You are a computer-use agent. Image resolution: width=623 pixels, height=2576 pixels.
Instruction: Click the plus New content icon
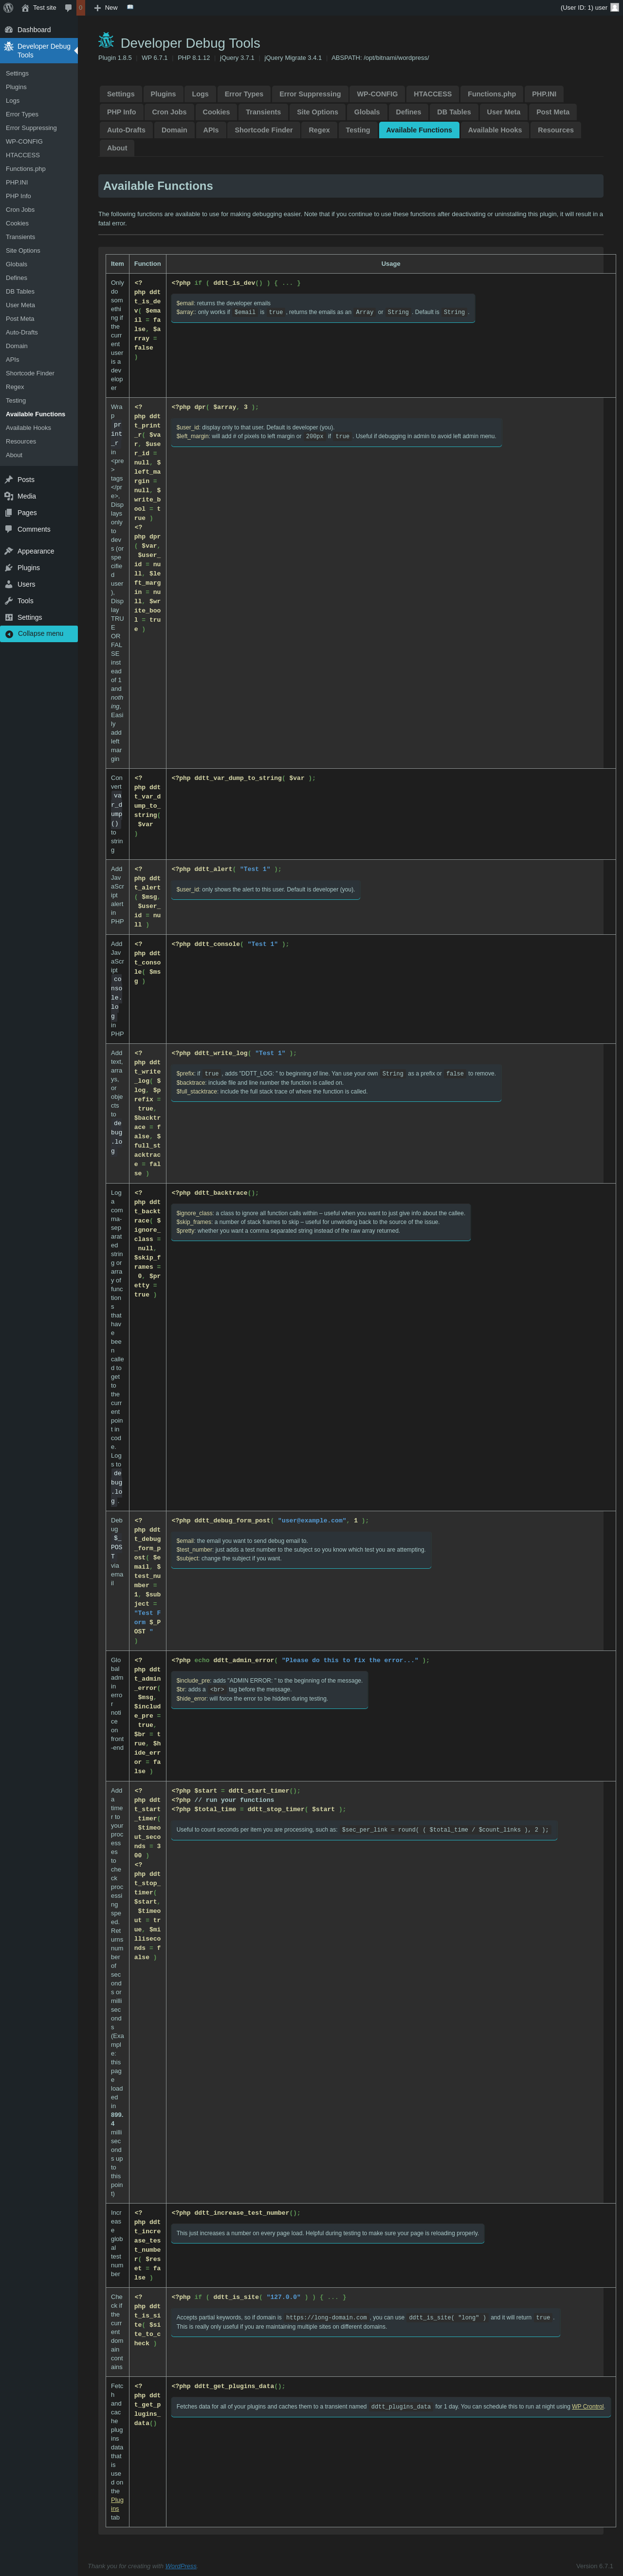97,7
